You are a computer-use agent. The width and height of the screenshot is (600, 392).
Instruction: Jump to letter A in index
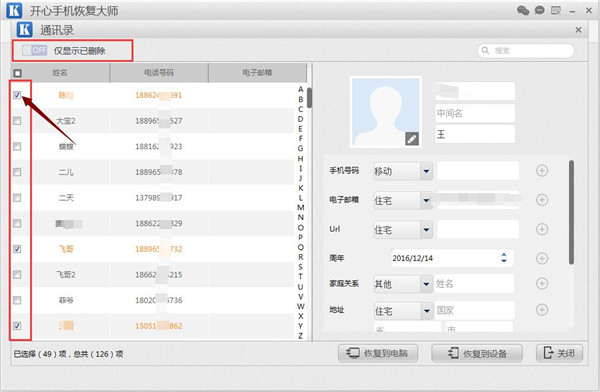click(300, 89)
